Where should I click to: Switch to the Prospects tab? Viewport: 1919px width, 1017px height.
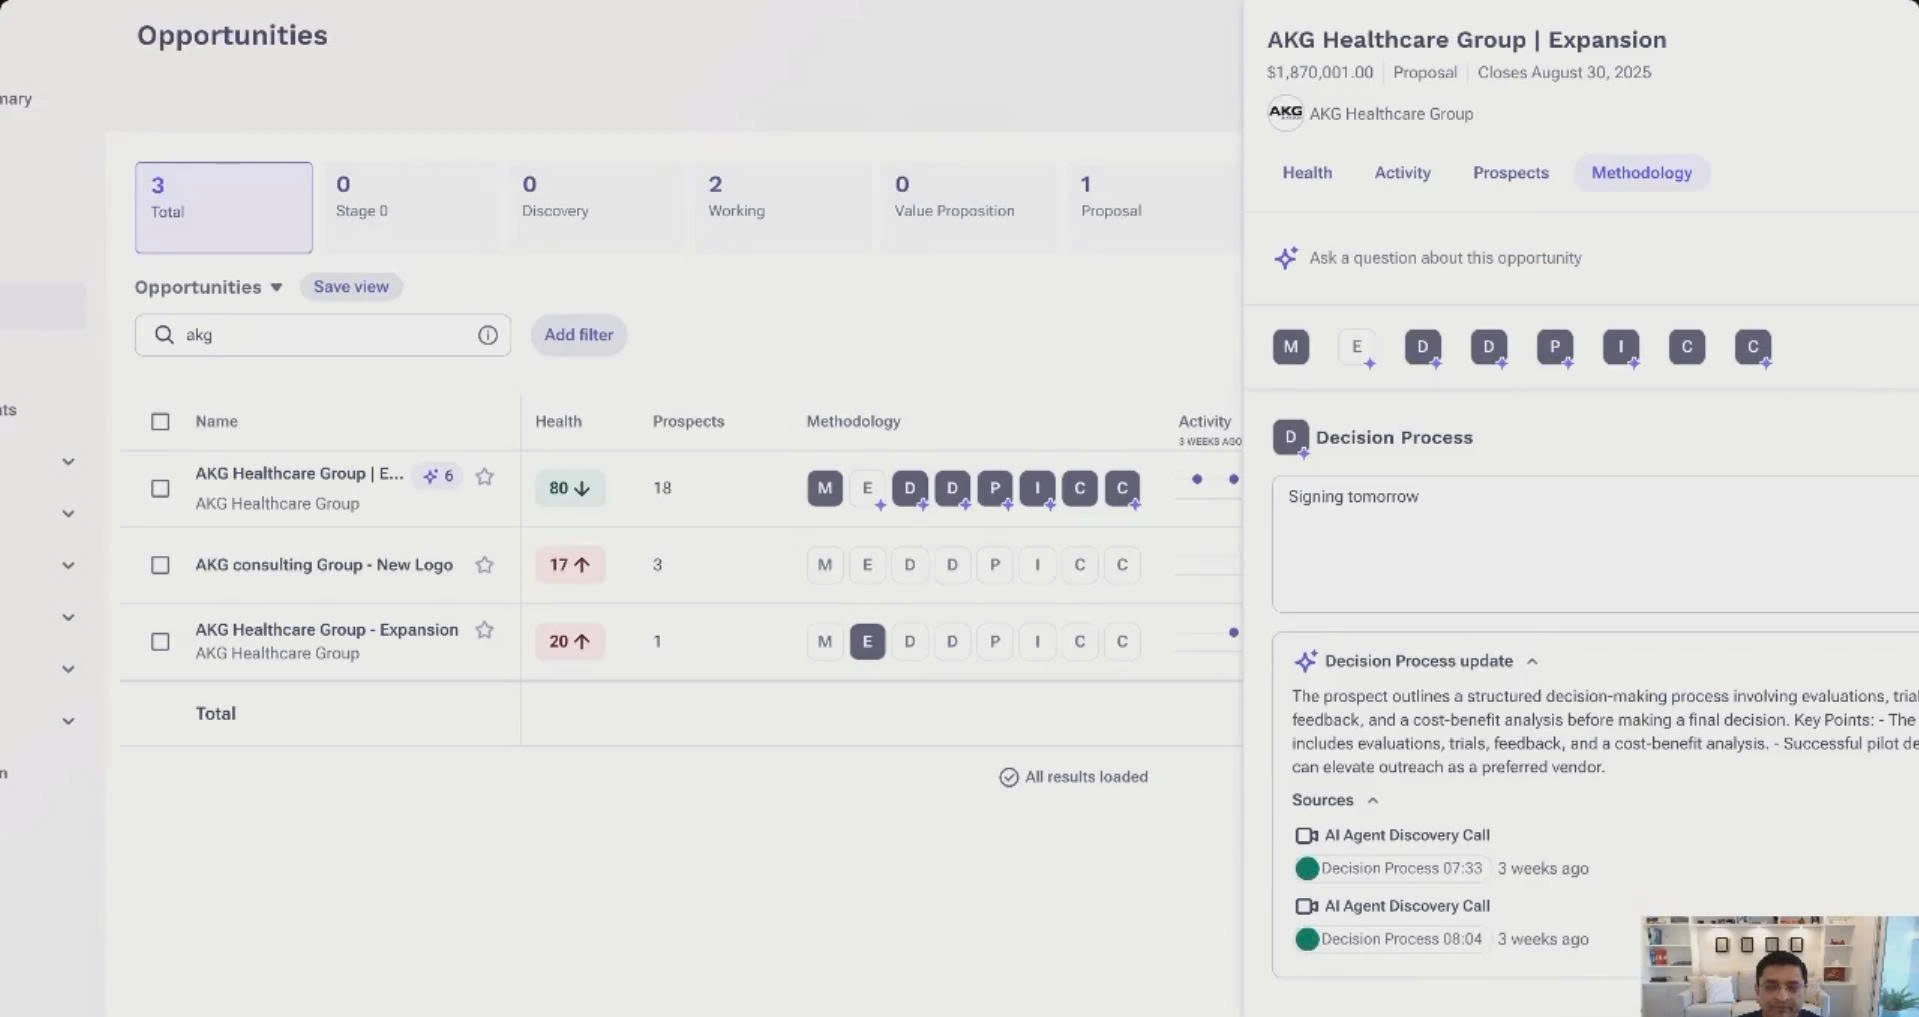tap(1510, 173)
